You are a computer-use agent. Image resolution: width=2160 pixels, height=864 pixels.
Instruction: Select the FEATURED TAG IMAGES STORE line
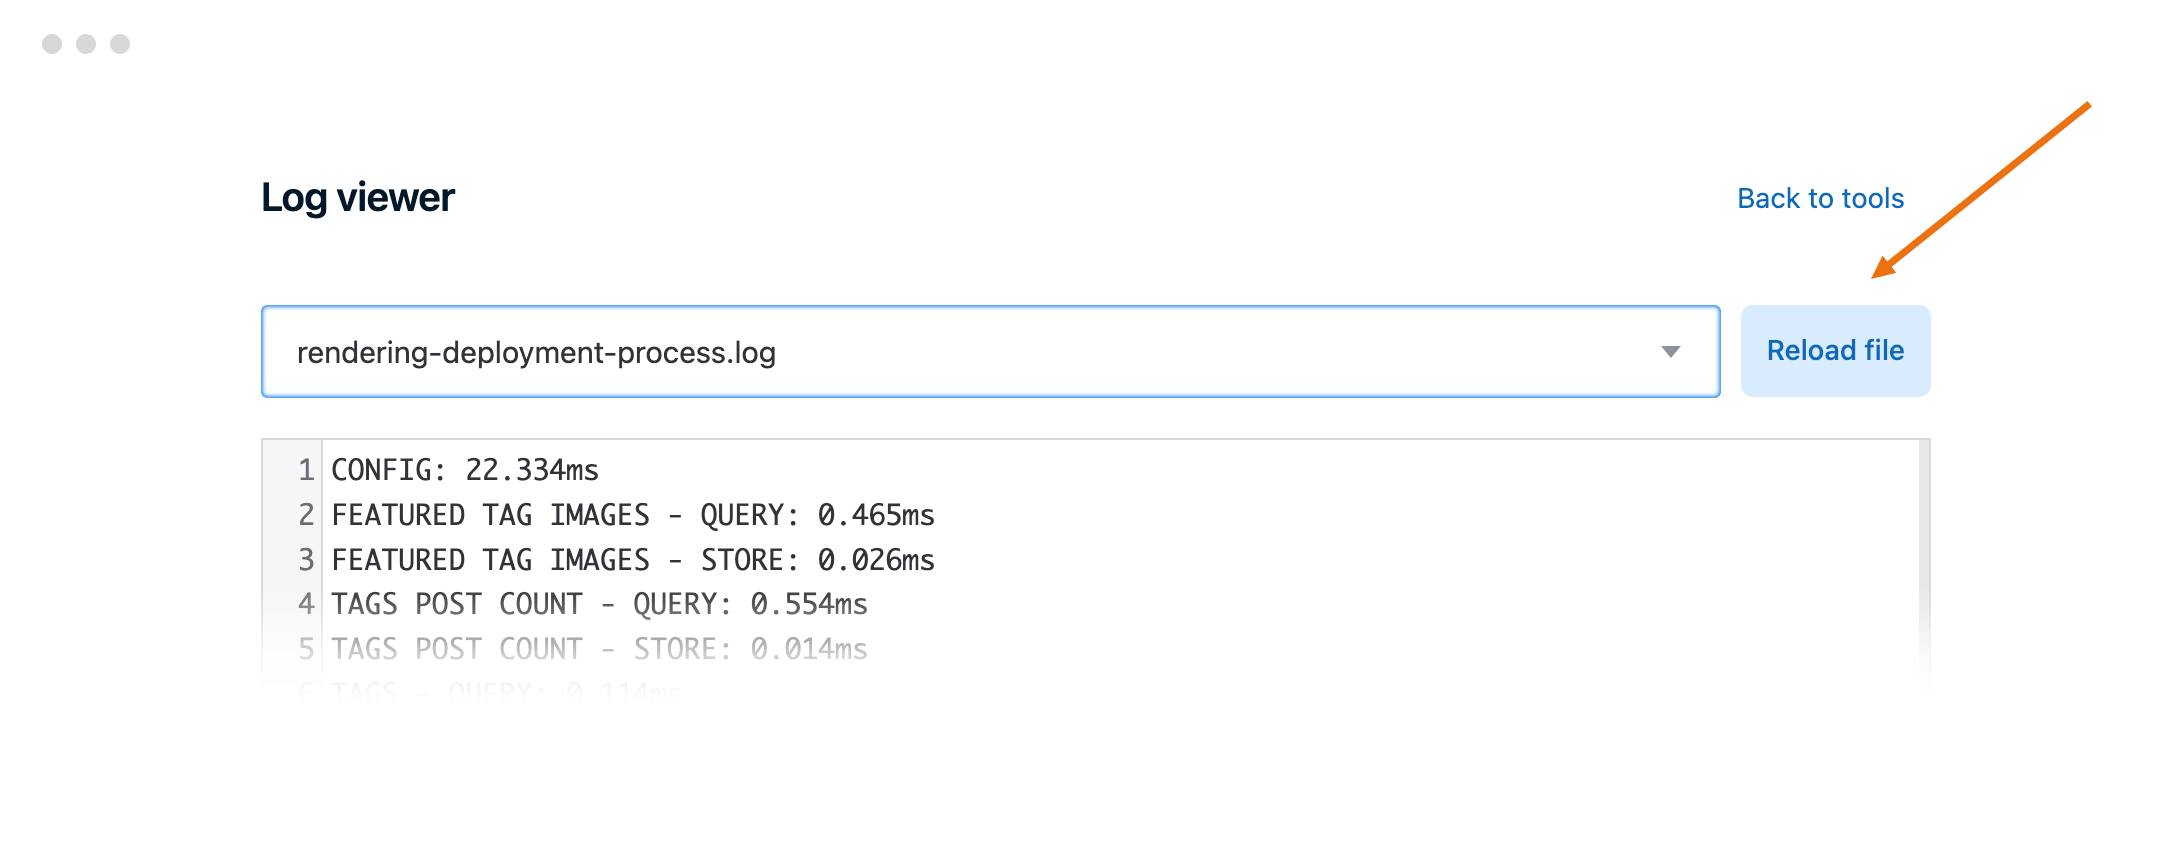[633, 560]
